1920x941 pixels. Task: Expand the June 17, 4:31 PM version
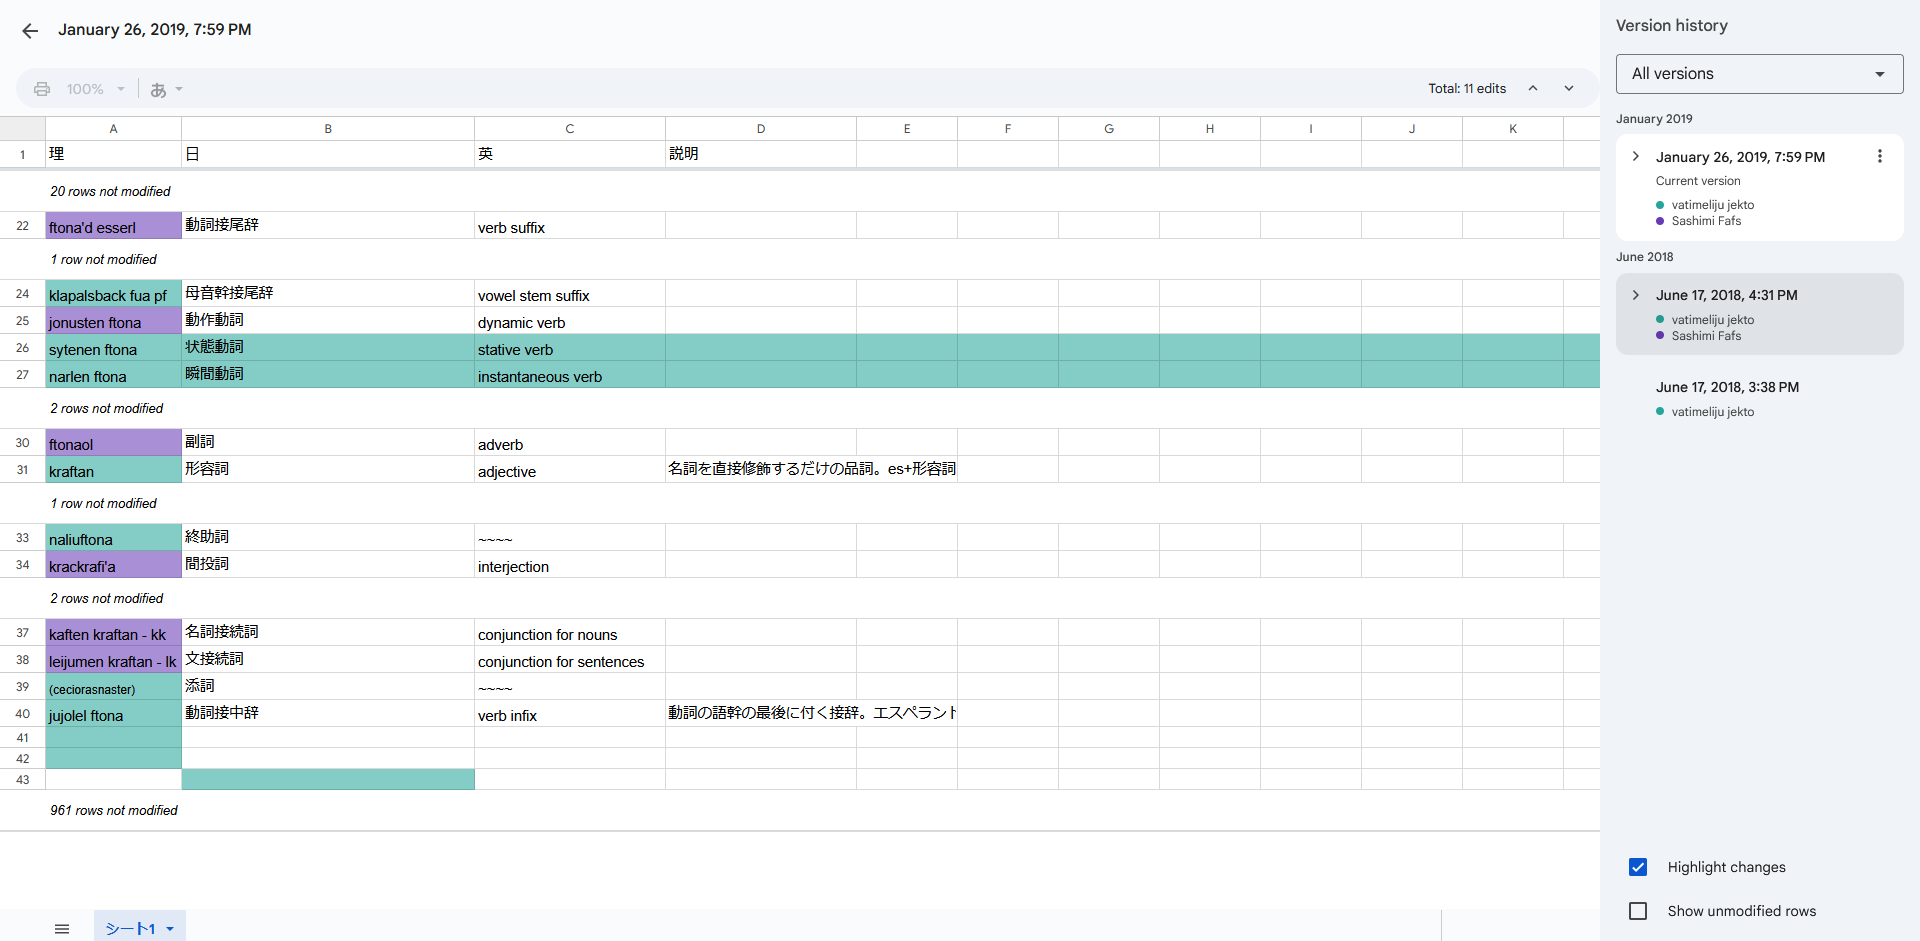(x=1636, y=295)
